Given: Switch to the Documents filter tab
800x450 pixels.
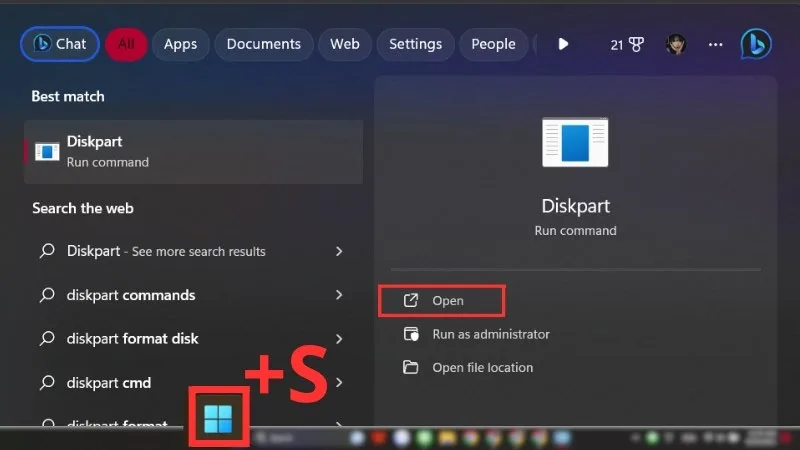Looking at the screenshot, I should (x=264, y=44).
